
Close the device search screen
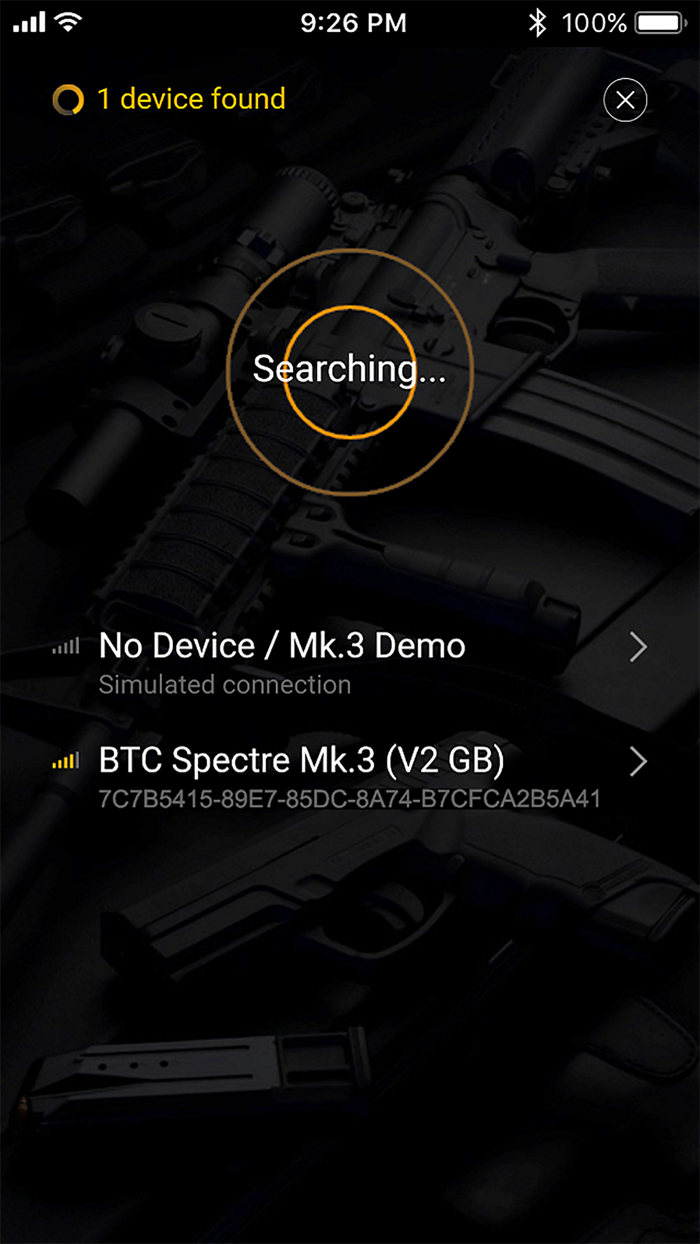(x=626, y=99)
